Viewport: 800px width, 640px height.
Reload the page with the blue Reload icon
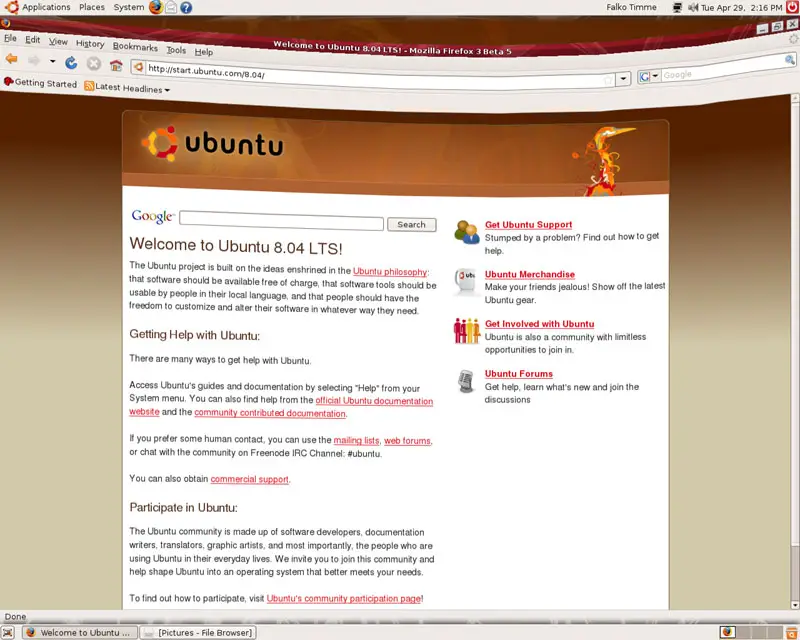pyautogui.click(x=71, y=63)
